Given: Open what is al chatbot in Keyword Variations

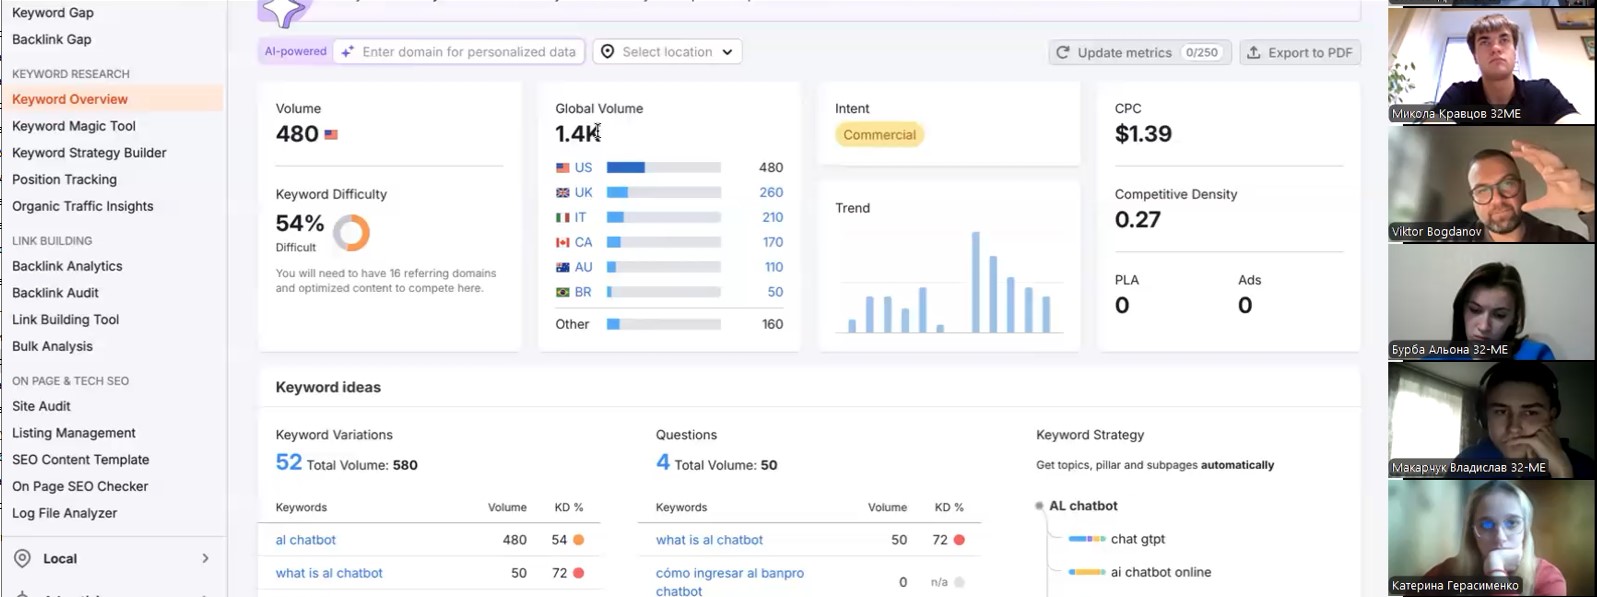Looking at the screenshot, I should coord(329,573).
